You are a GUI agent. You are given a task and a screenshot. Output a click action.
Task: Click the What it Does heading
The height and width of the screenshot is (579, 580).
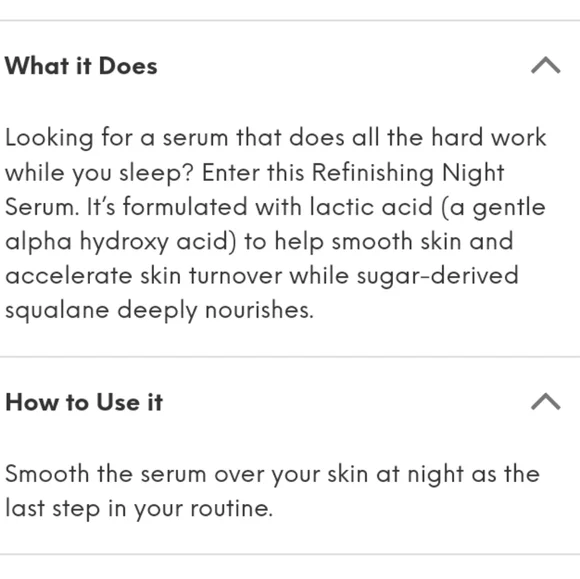(81, 66)
